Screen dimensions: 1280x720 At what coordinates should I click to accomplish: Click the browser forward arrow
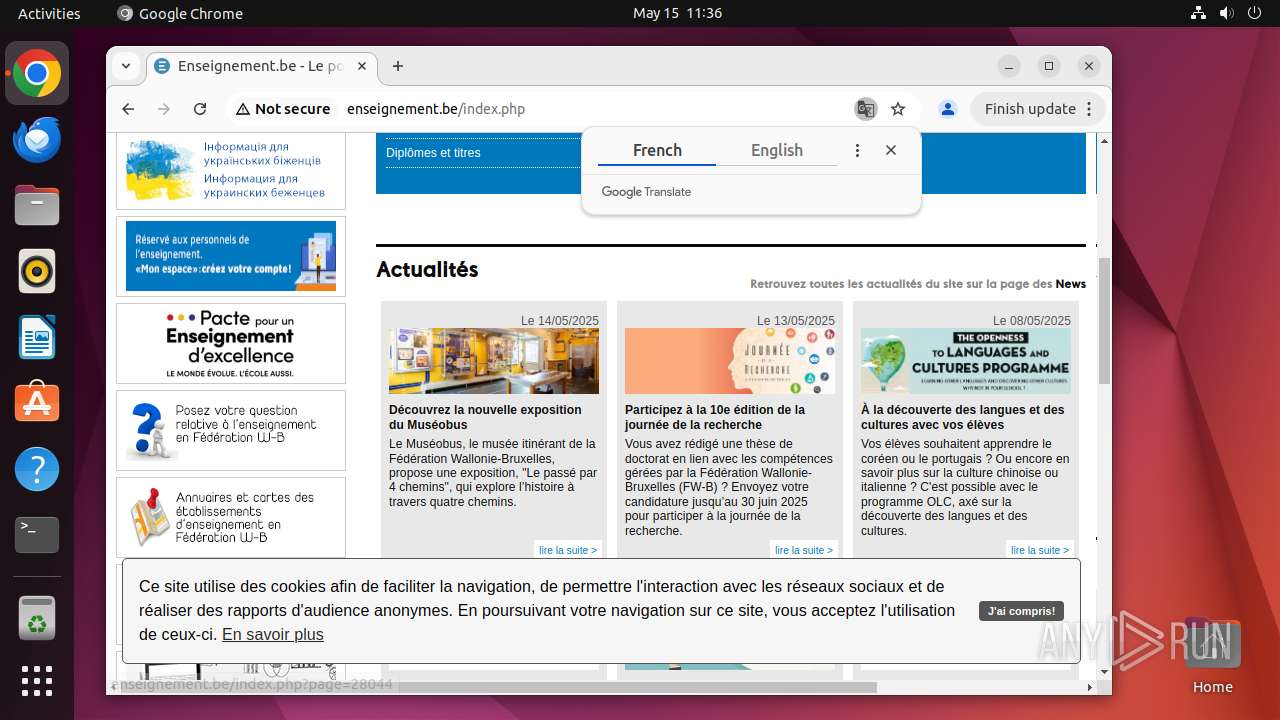click(x=164, y=109)
